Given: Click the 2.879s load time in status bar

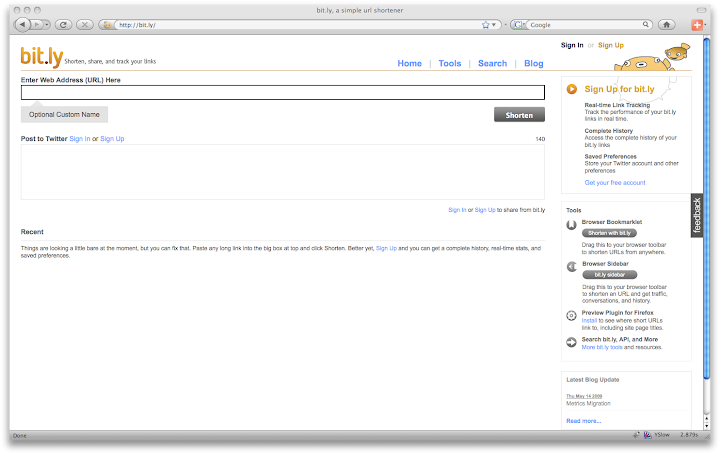Looking at the screenshot, I should coord(689,434).
